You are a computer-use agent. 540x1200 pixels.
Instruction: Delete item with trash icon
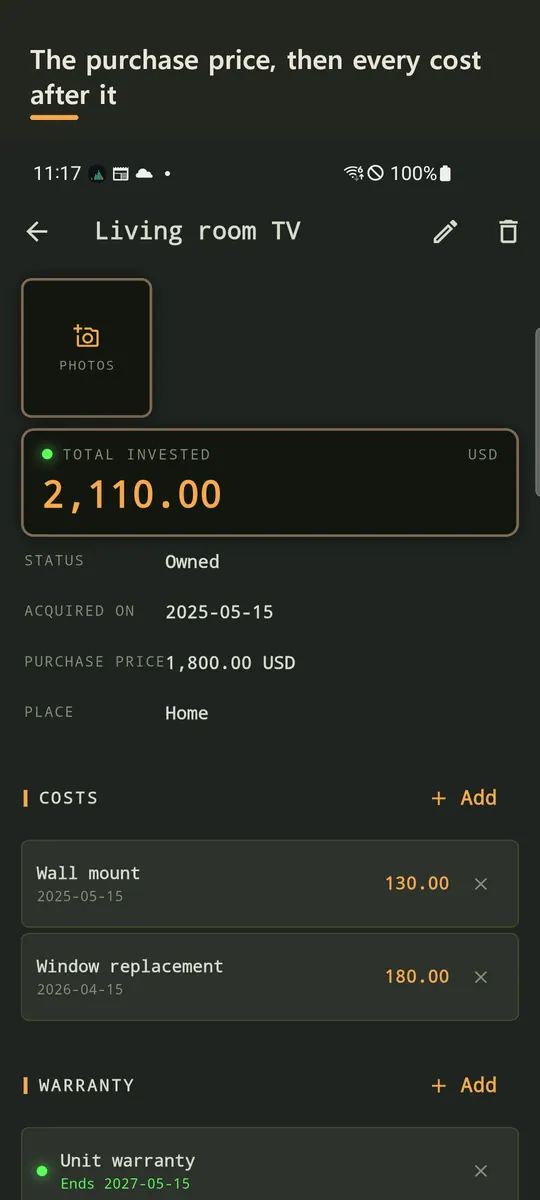pos(508,232)
